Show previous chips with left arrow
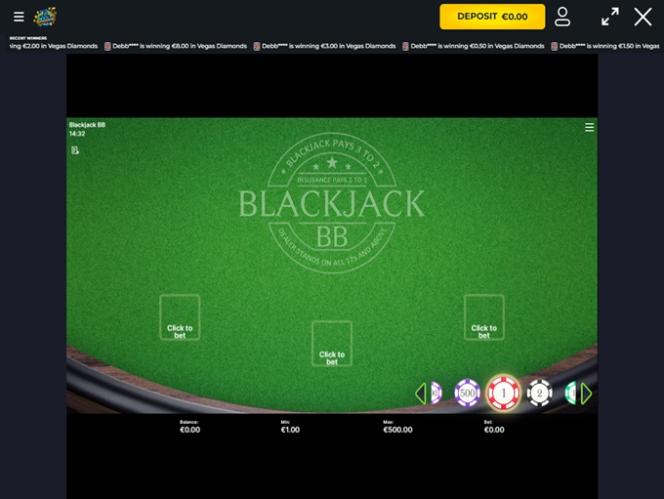The image size is (664, 499). click(x=421, y=393)
